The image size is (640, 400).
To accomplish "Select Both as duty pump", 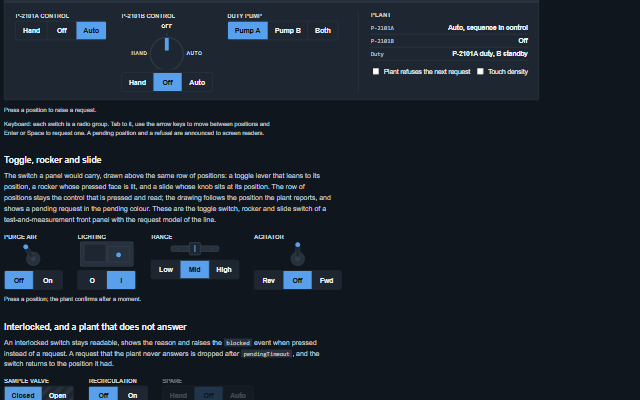I will (322, 31).
